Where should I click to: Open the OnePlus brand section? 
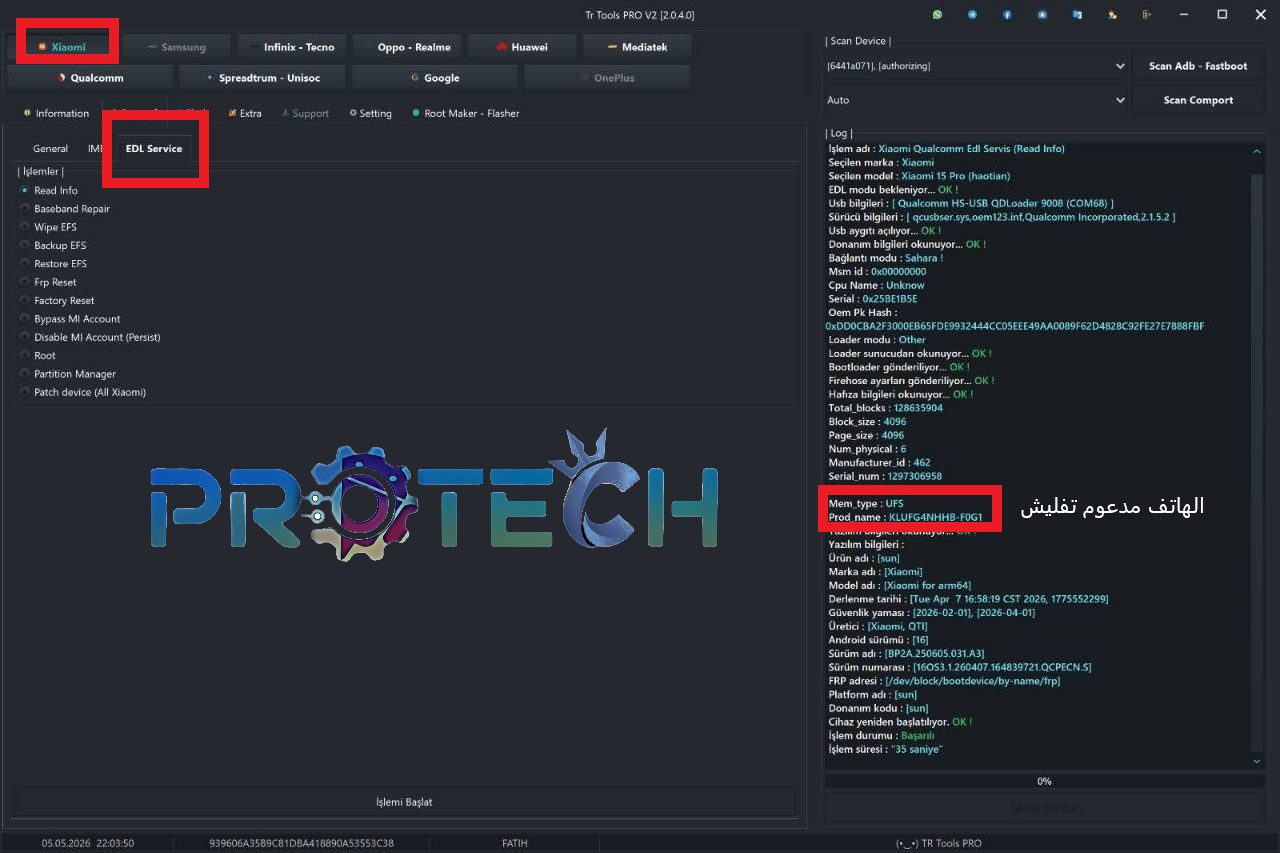click(607, 77)
